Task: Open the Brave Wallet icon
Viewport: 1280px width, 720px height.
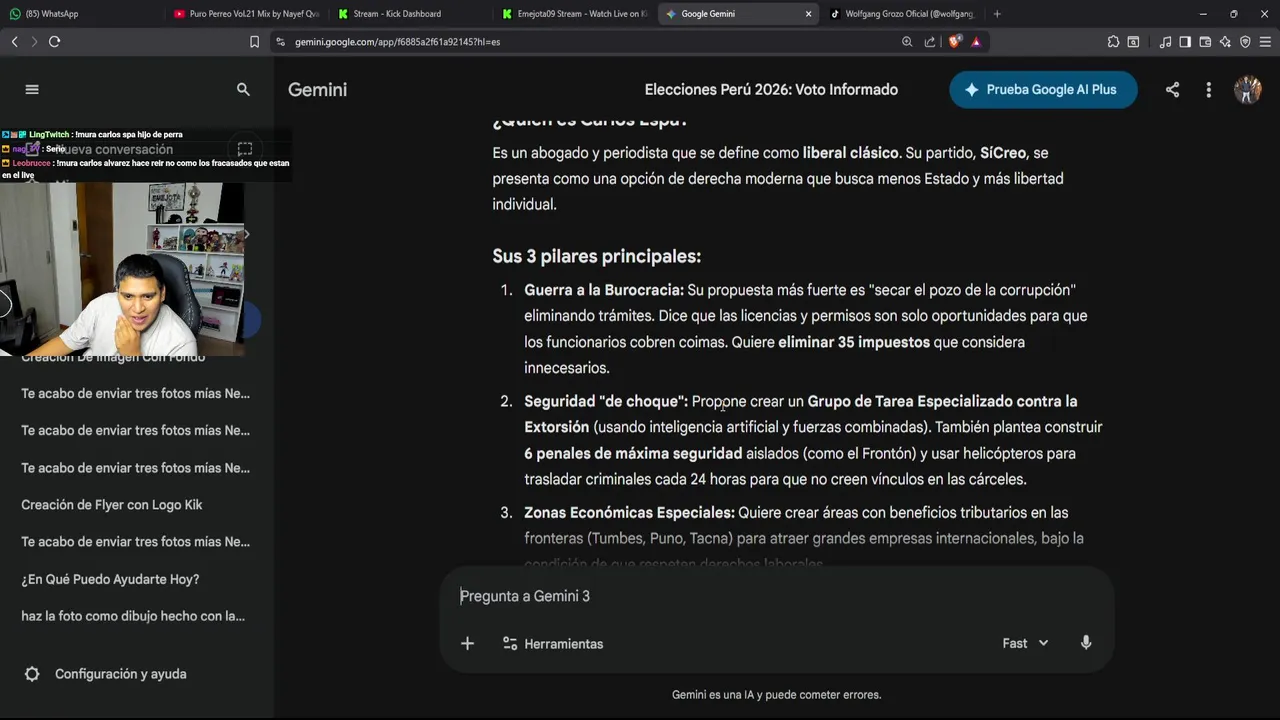Action: pos(1205,41)
